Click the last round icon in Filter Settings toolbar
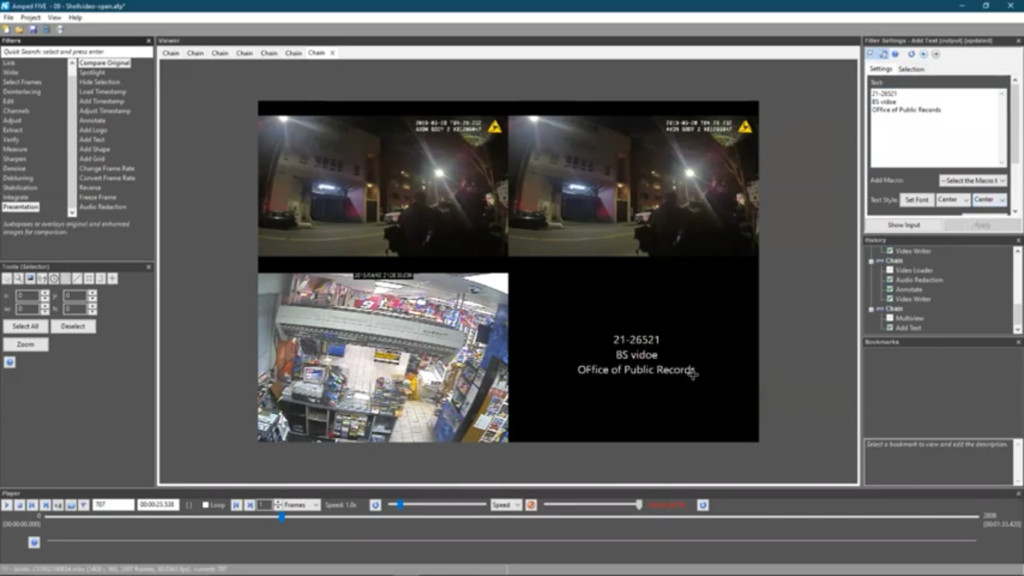The height and width of the screenshot is (576, 1024). 936,54
